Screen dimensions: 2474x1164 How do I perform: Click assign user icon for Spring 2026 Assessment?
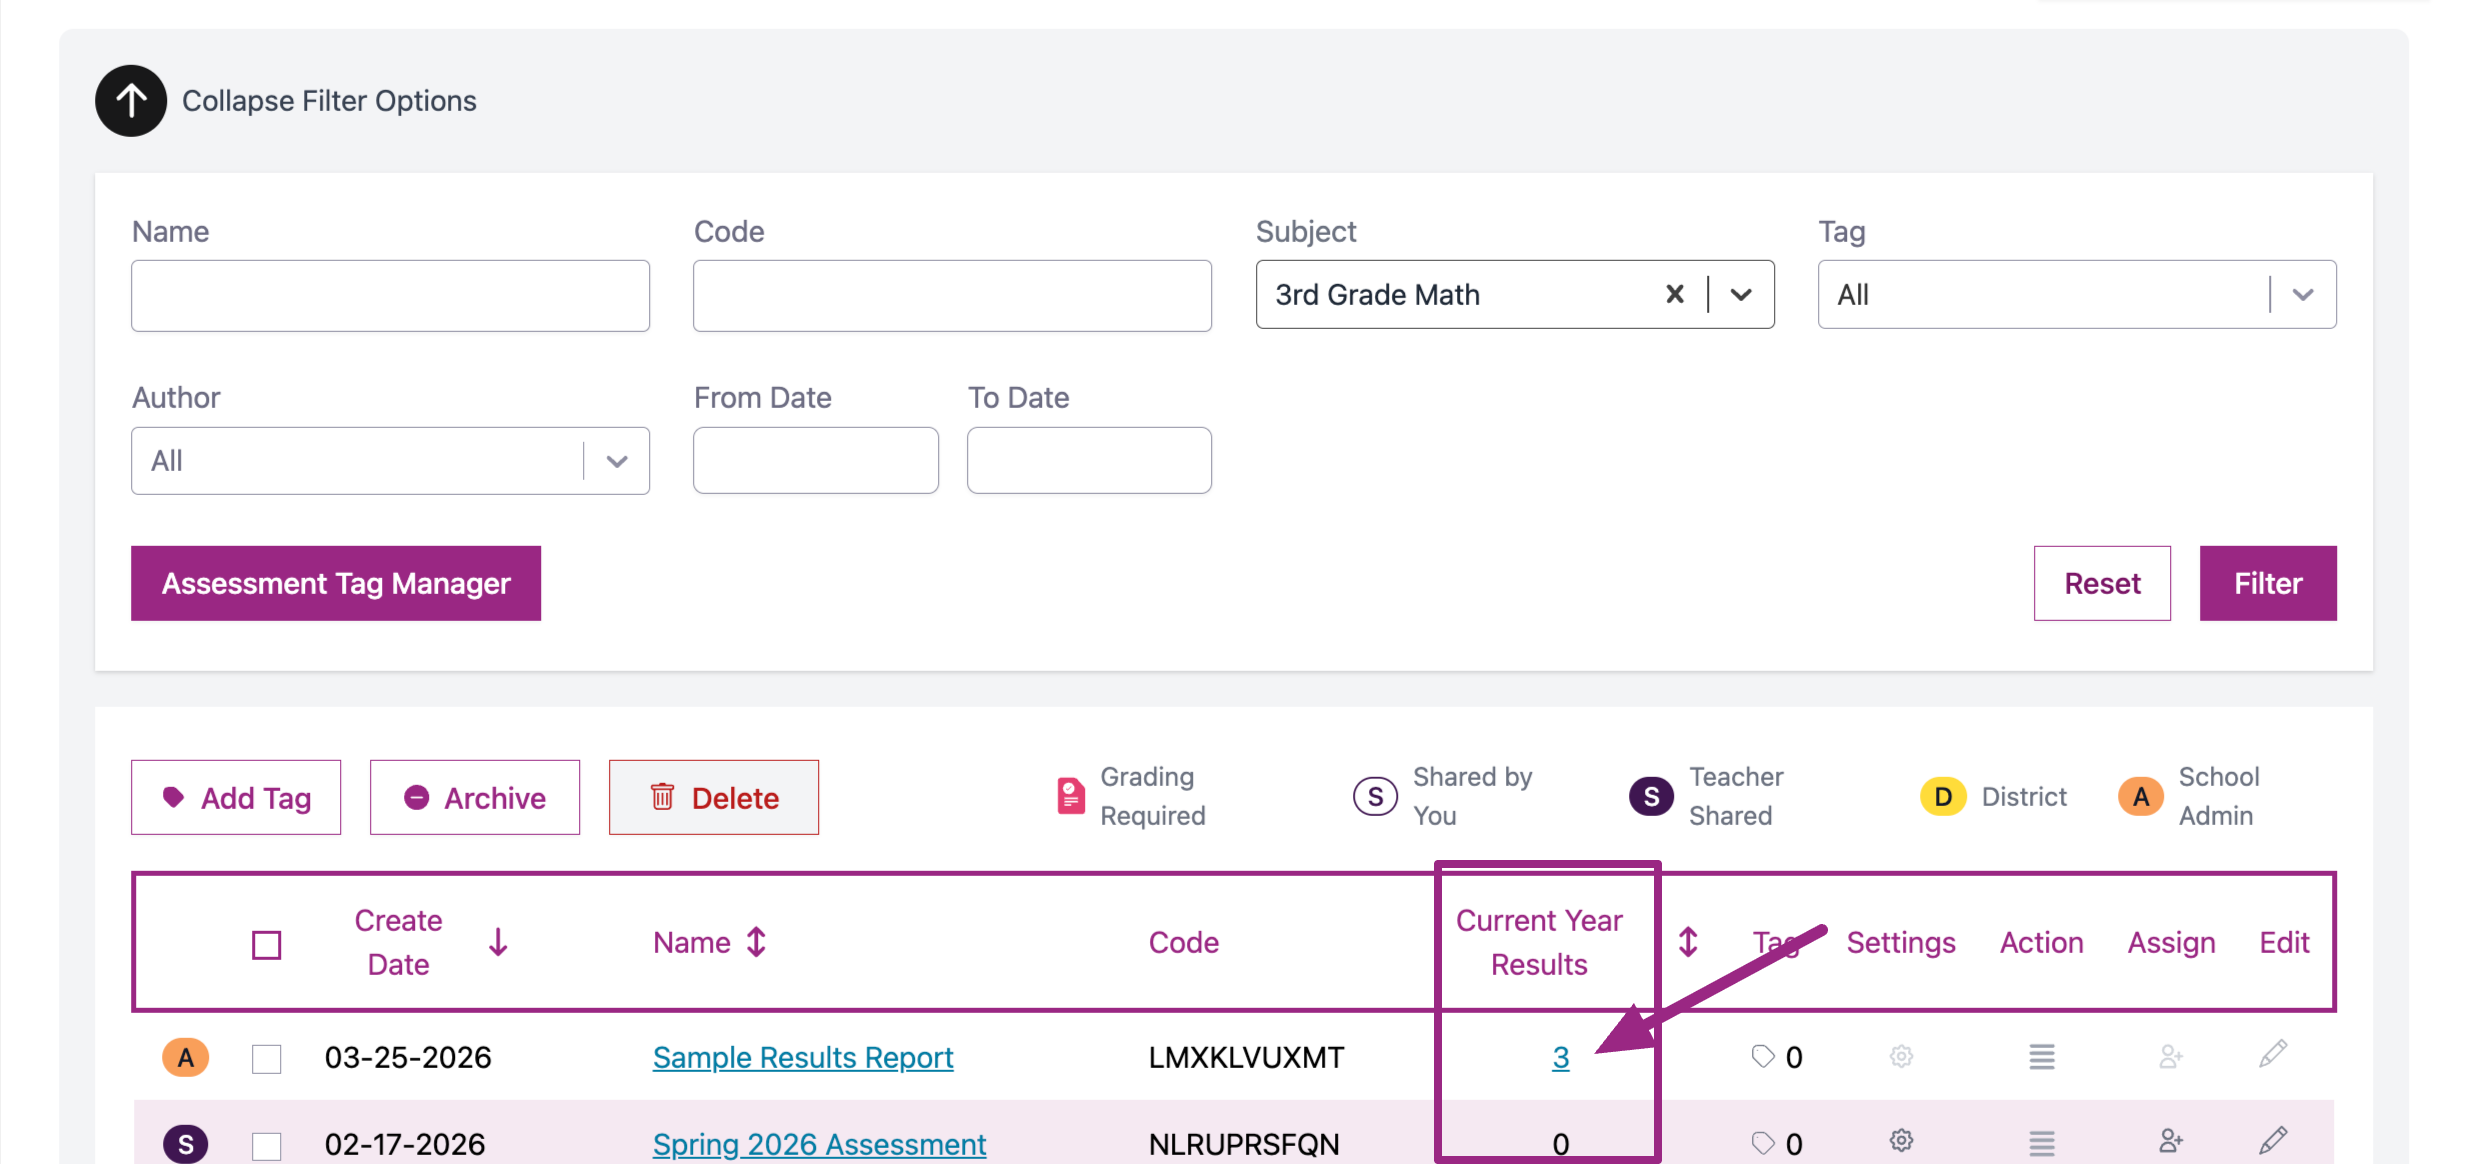click(x=2170, y=1141)
